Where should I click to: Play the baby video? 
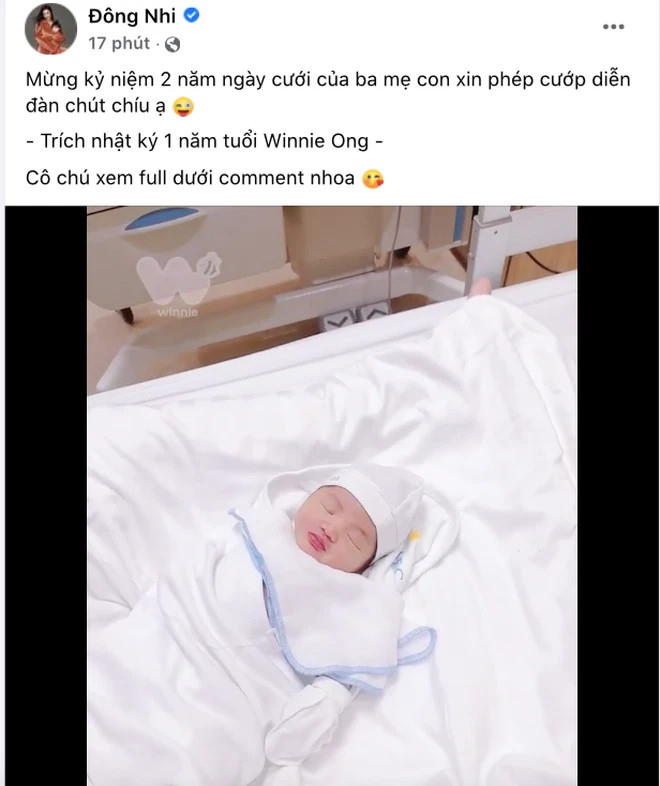click(332, 496)
